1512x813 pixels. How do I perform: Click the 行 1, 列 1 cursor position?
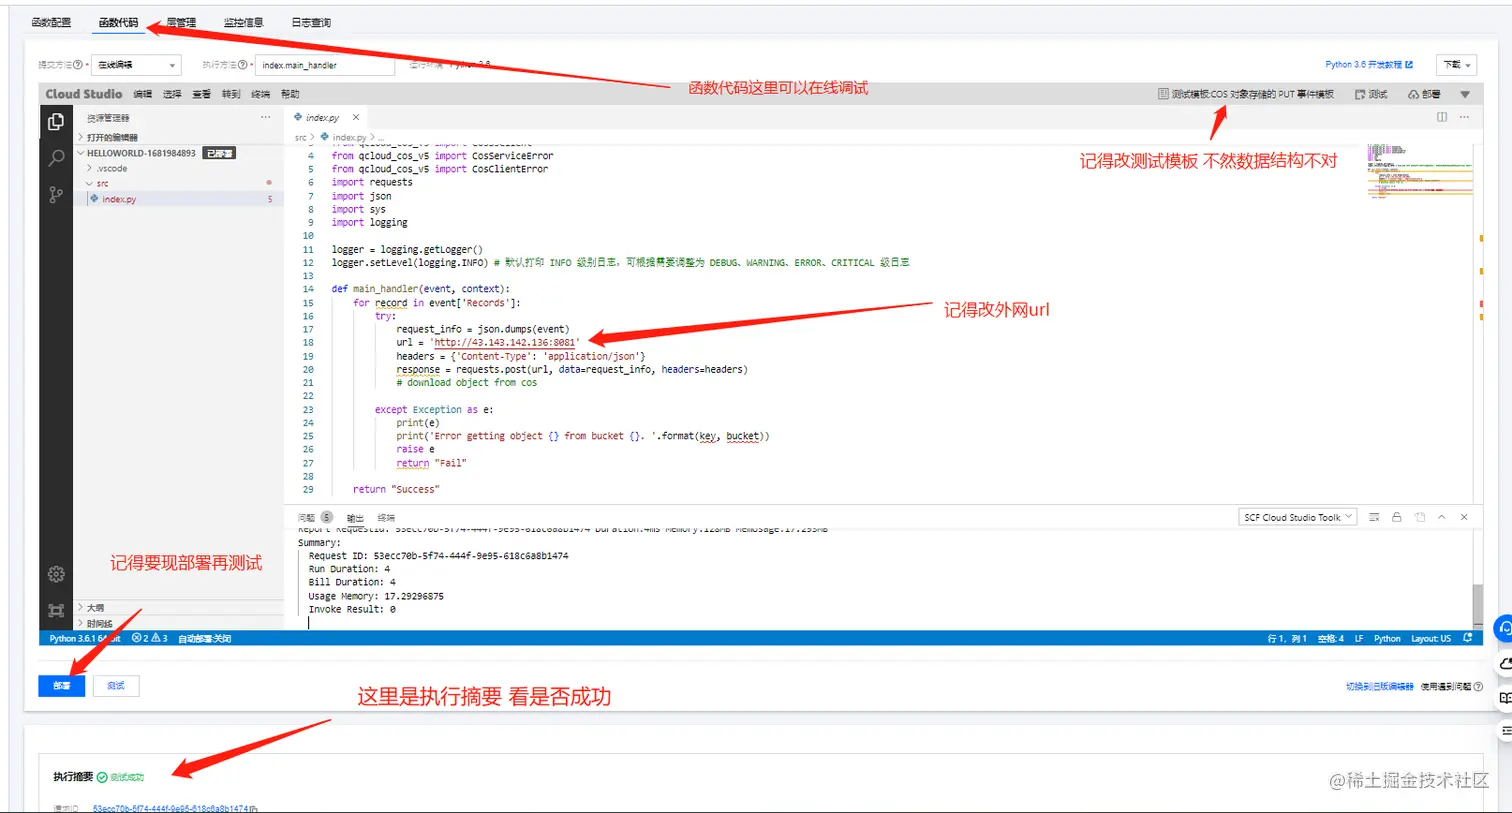[1287, 638]
